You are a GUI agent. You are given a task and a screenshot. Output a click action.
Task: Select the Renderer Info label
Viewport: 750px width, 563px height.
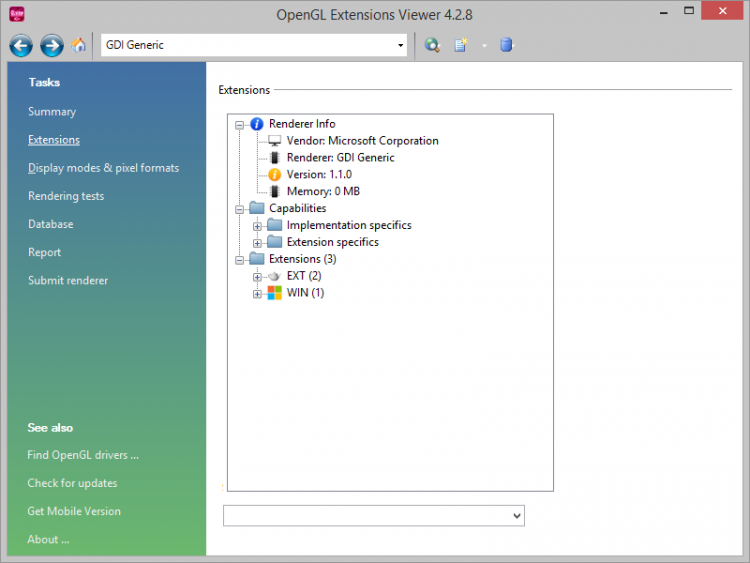pos(302,124)
